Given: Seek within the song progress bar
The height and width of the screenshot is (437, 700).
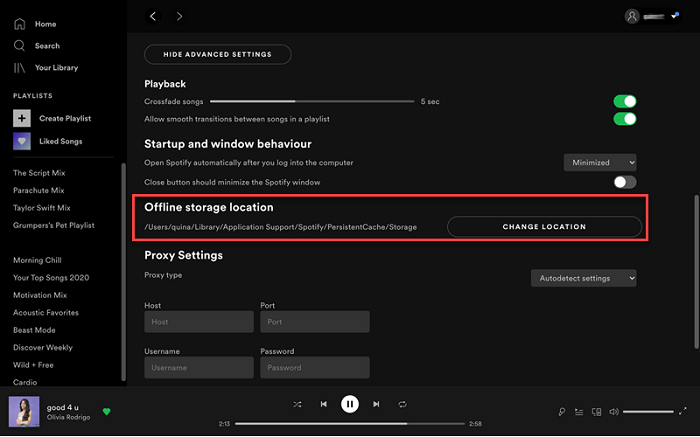Looking at the screenshot, I should click(350, 424).
